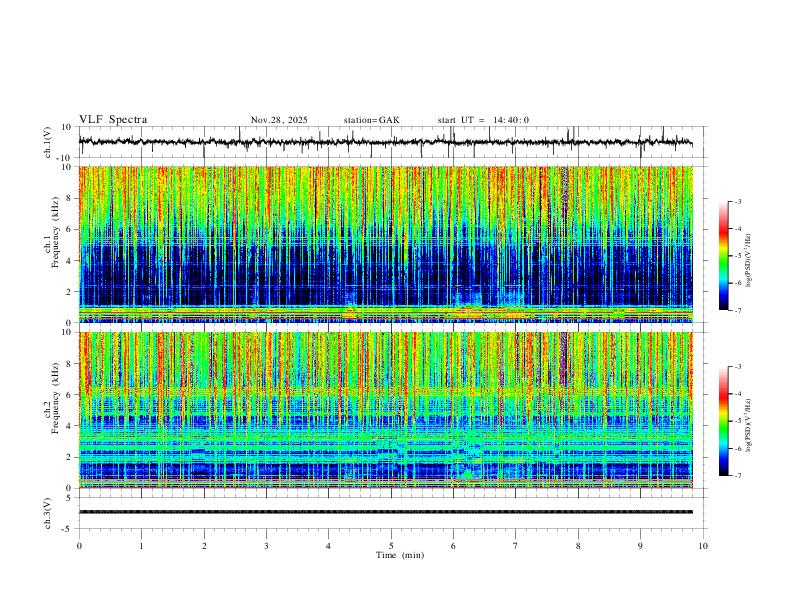
Task: Click the ch.2 PSD color scale bar
Action: click(x=723, y=421)
